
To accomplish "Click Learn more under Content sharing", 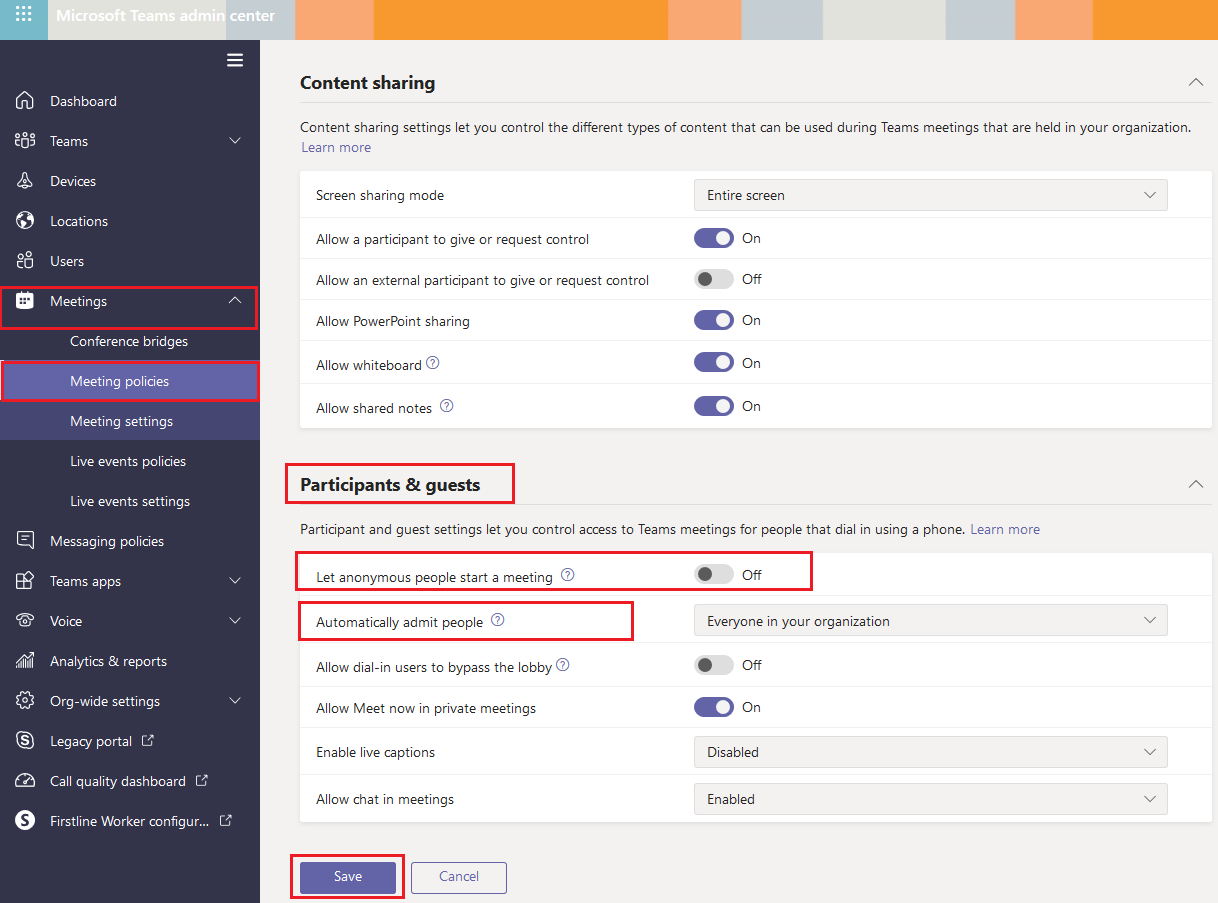I will pos(336,147).
